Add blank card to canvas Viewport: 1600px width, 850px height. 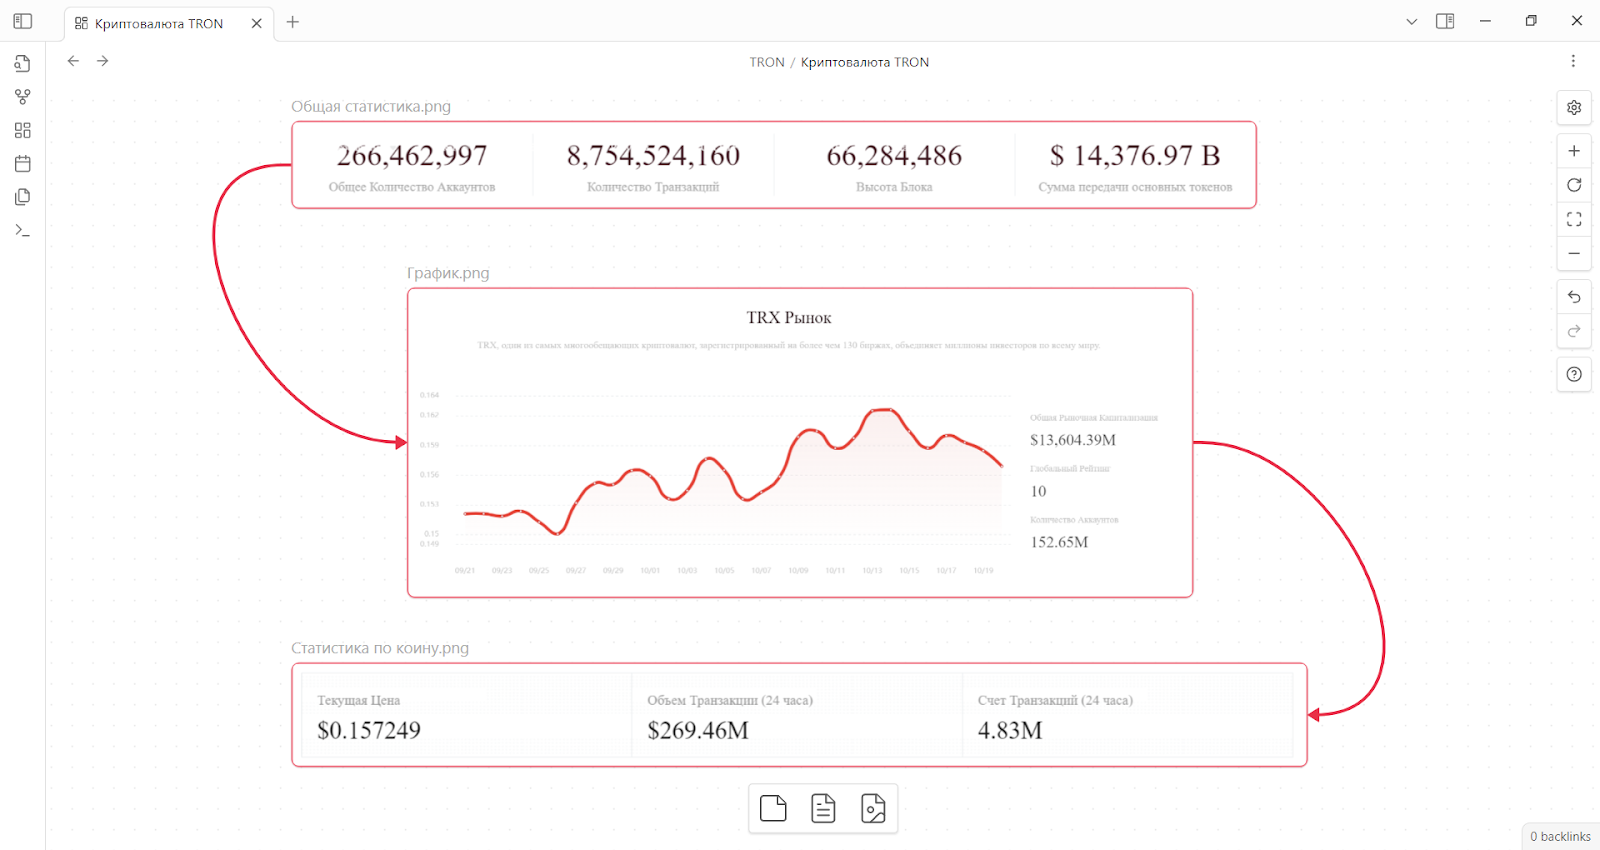(x=773, y=808)
